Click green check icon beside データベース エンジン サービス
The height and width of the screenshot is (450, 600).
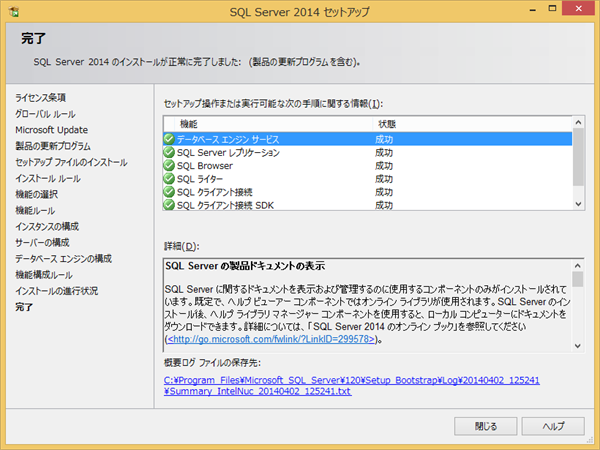coord(169,139)
